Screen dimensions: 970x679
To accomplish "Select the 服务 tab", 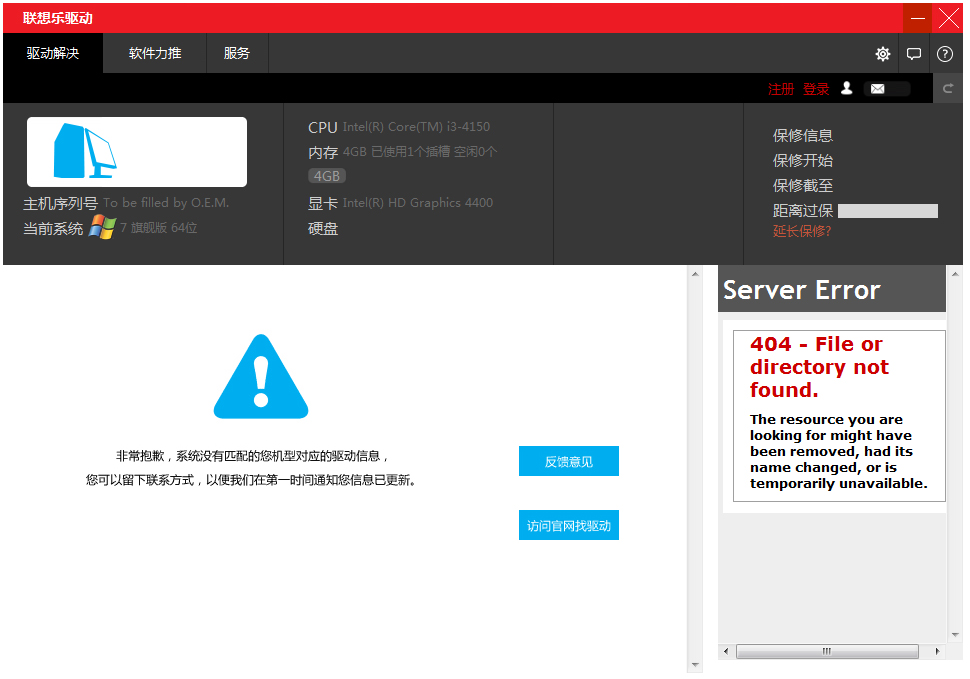I will click(x=237, y=54).
